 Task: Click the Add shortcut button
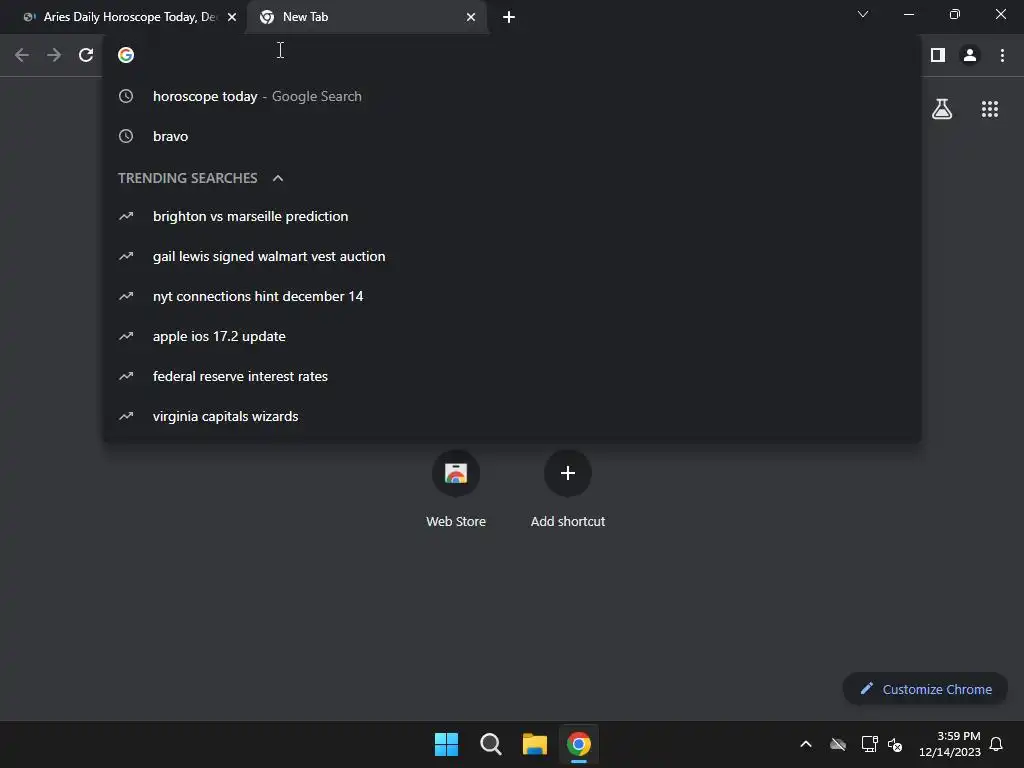tap(568, 490)
